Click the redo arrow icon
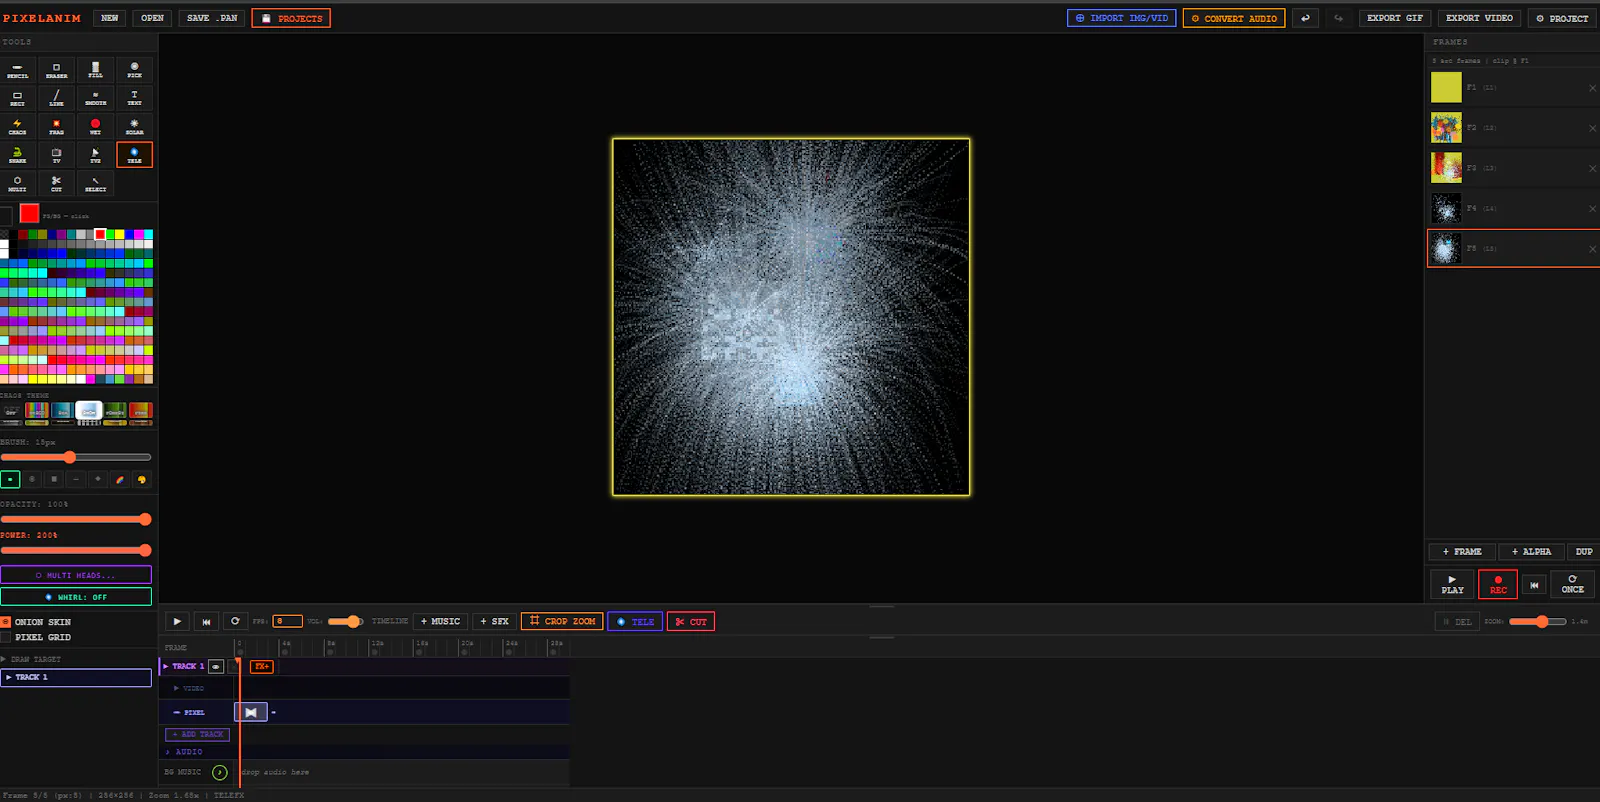 [1339, 18]
